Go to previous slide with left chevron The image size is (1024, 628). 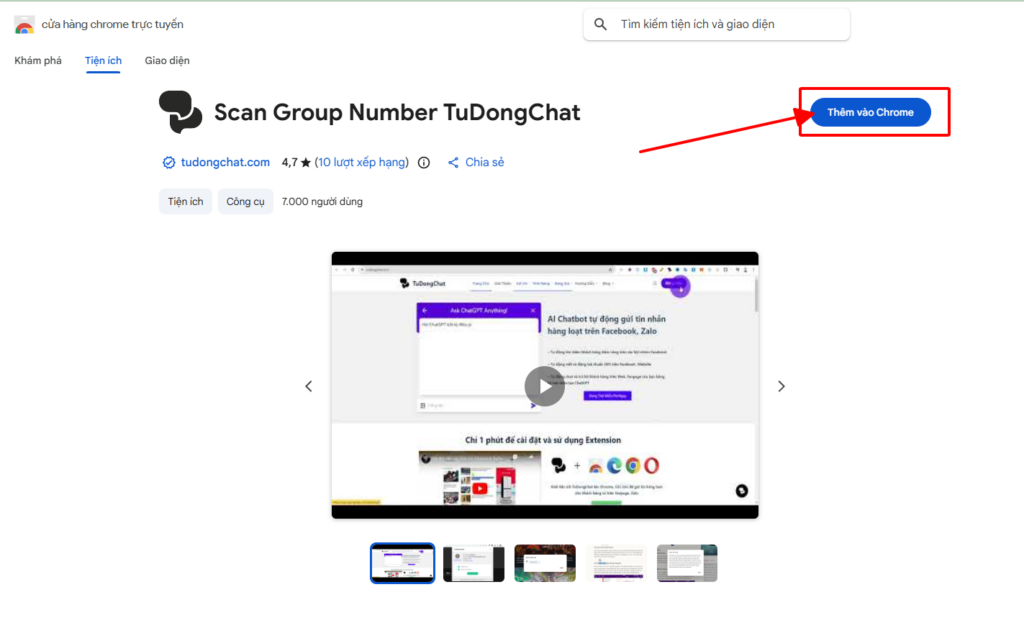309,386
